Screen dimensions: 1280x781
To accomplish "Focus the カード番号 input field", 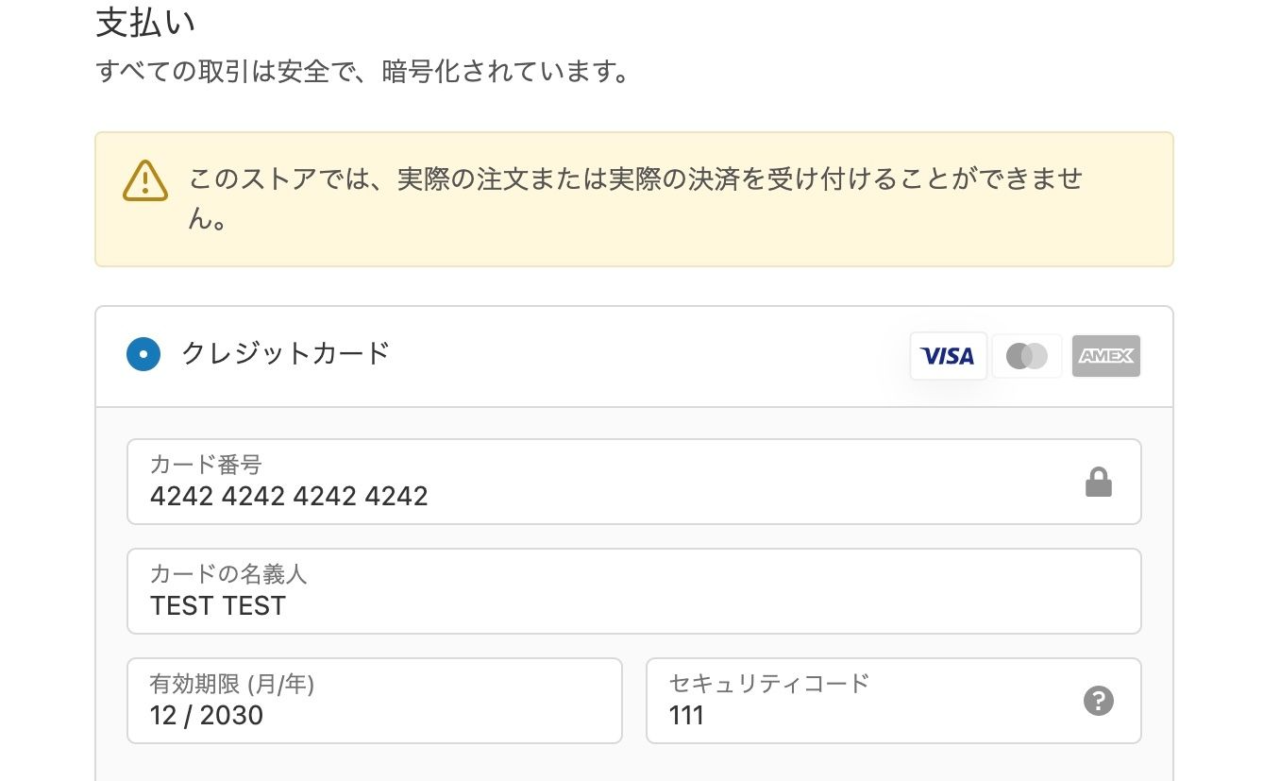I will coord(634,482).
